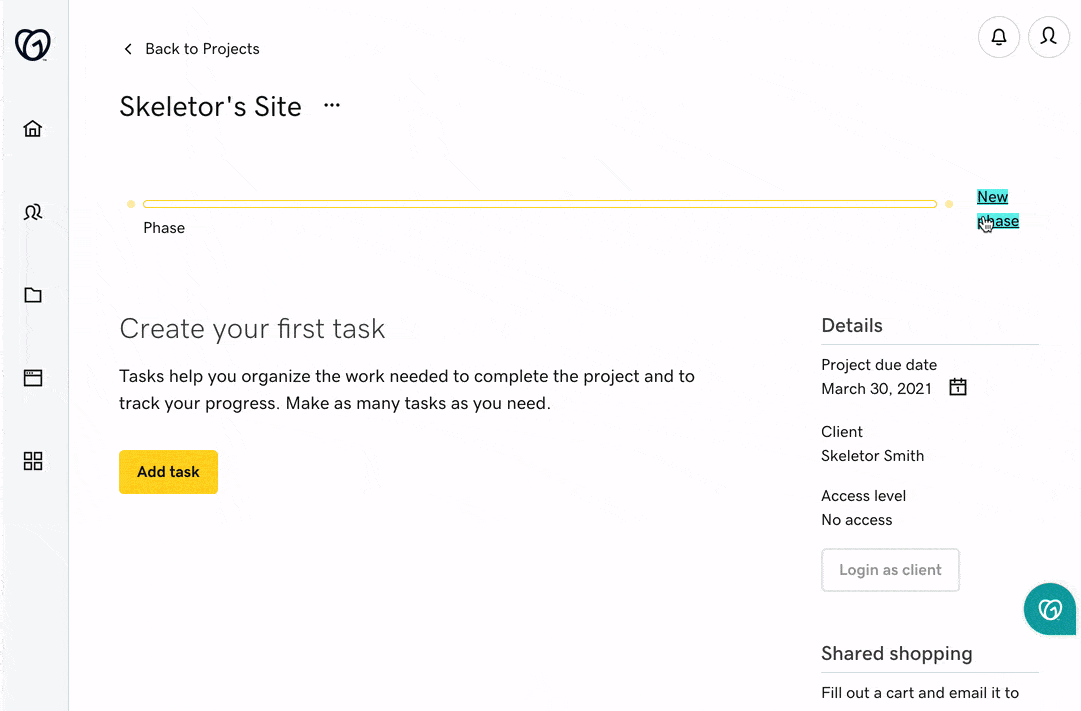Click the March 30, 2021 due date
The width and height of the screenshot is (1081, 711).
(x=876, y=389)
